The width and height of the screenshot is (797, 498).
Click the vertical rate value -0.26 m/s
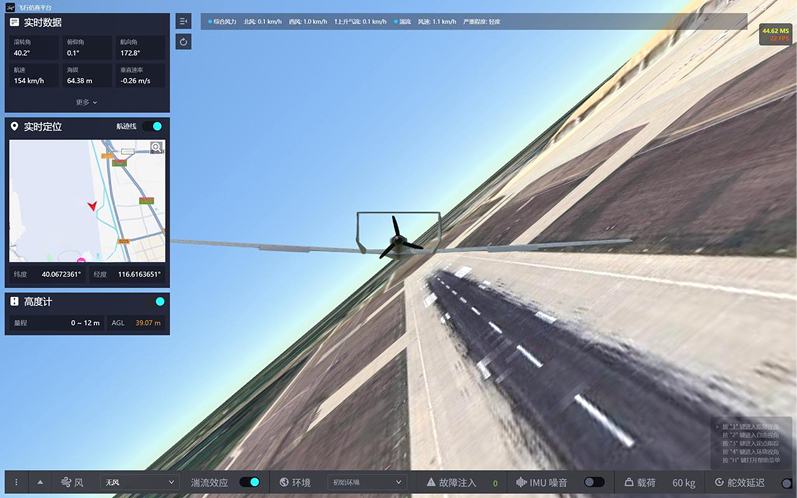(135, 81)
